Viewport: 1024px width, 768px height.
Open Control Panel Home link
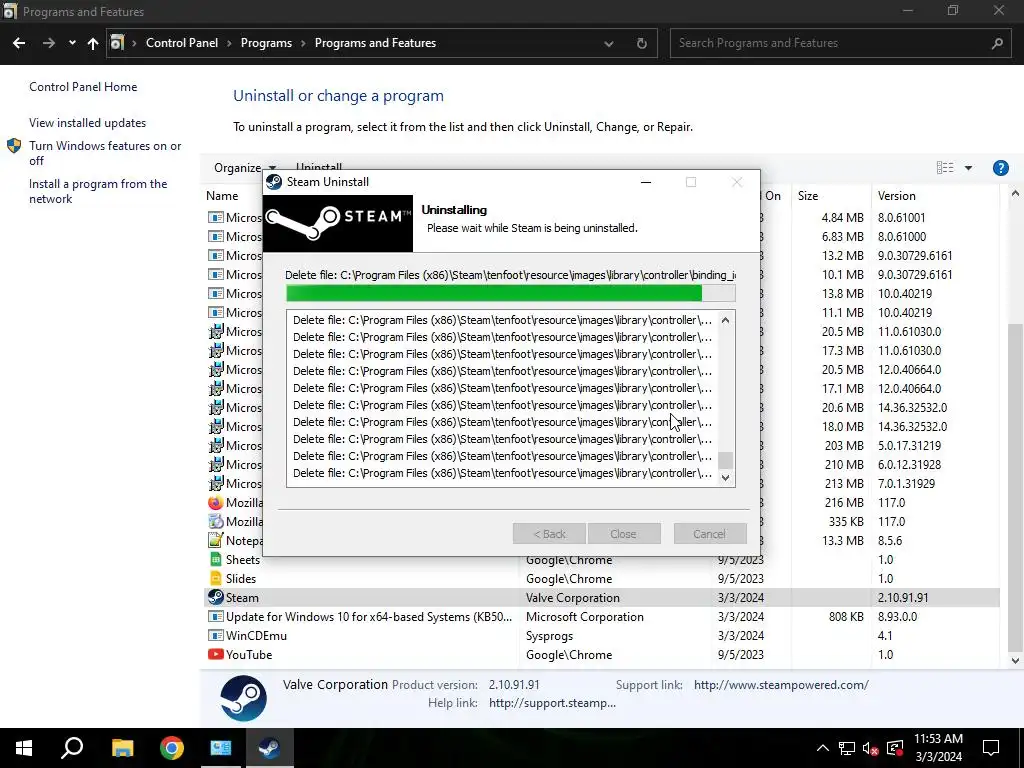(x=83, y=87)
